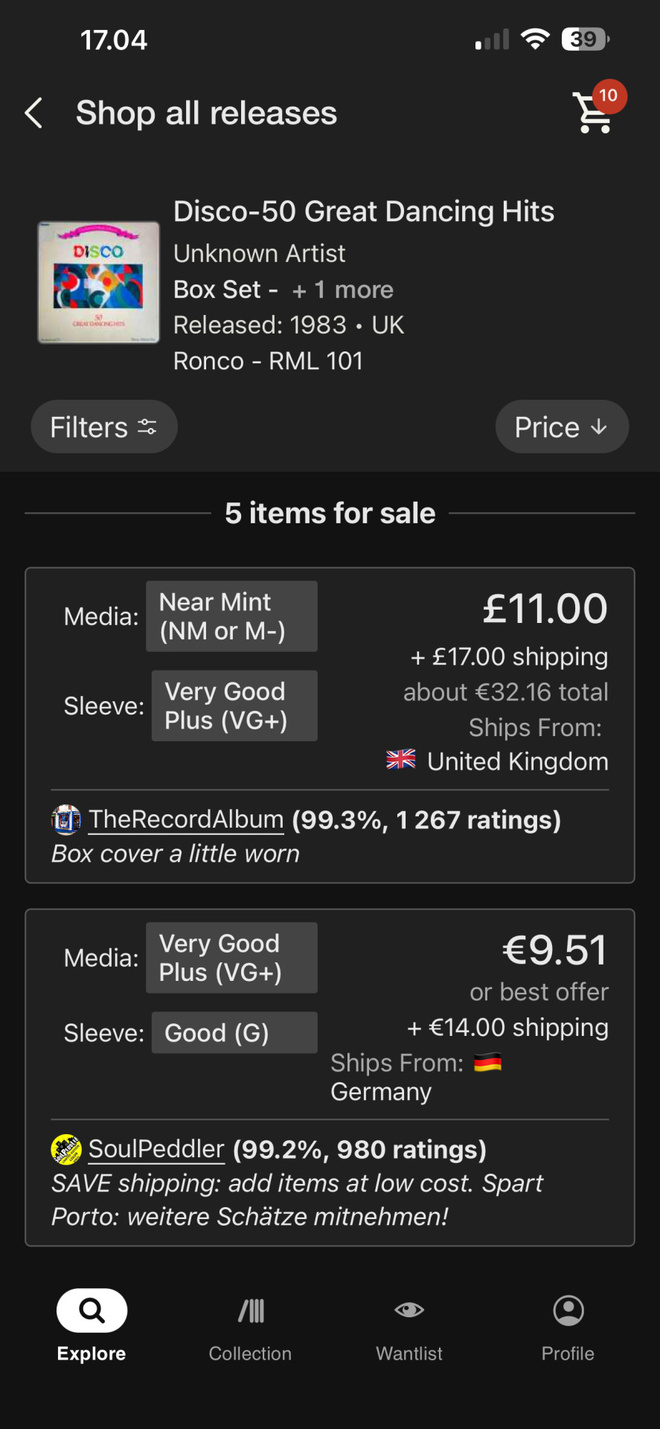The height and width of the screenshot is (1429, 660).
Task: Tap SoulPeddler seller avatar icon
Action: (x=66, y=1149)
